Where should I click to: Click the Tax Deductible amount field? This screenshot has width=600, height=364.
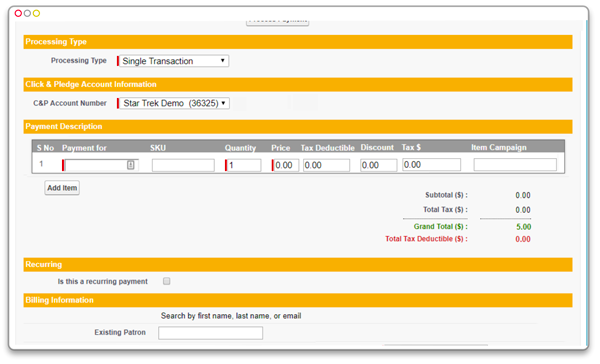tap(326, 165)
